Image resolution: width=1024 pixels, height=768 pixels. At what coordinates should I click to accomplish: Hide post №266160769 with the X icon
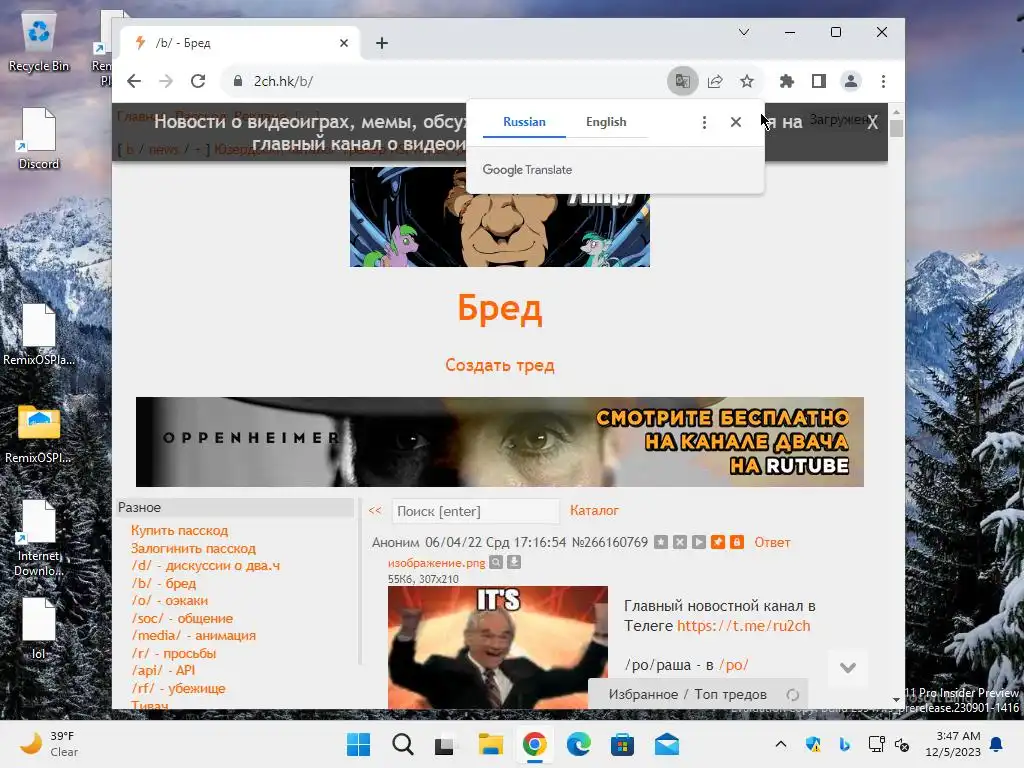coord(680,542)
